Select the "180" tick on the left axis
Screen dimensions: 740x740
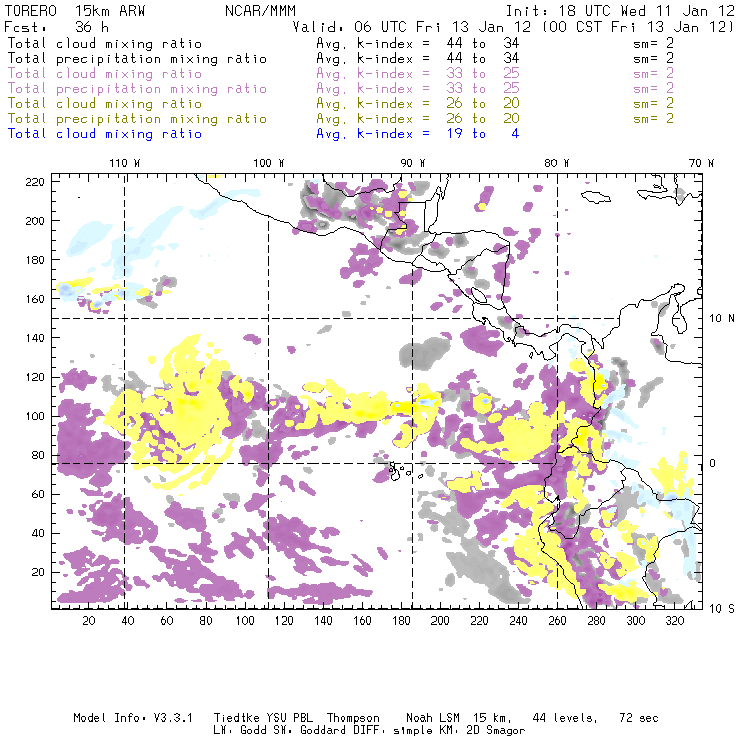(35, 260)
